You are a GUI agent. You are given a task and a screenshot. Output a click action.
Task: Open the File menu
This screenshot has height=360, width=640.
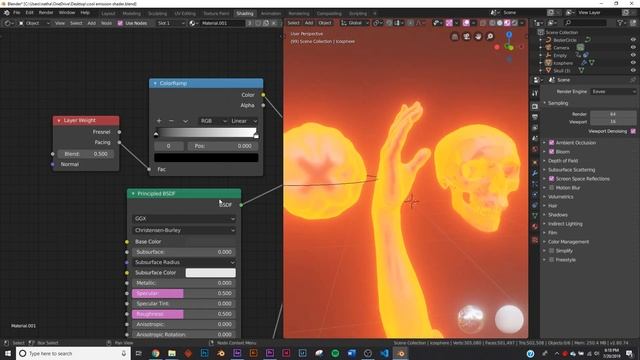(x=17, y=13)
